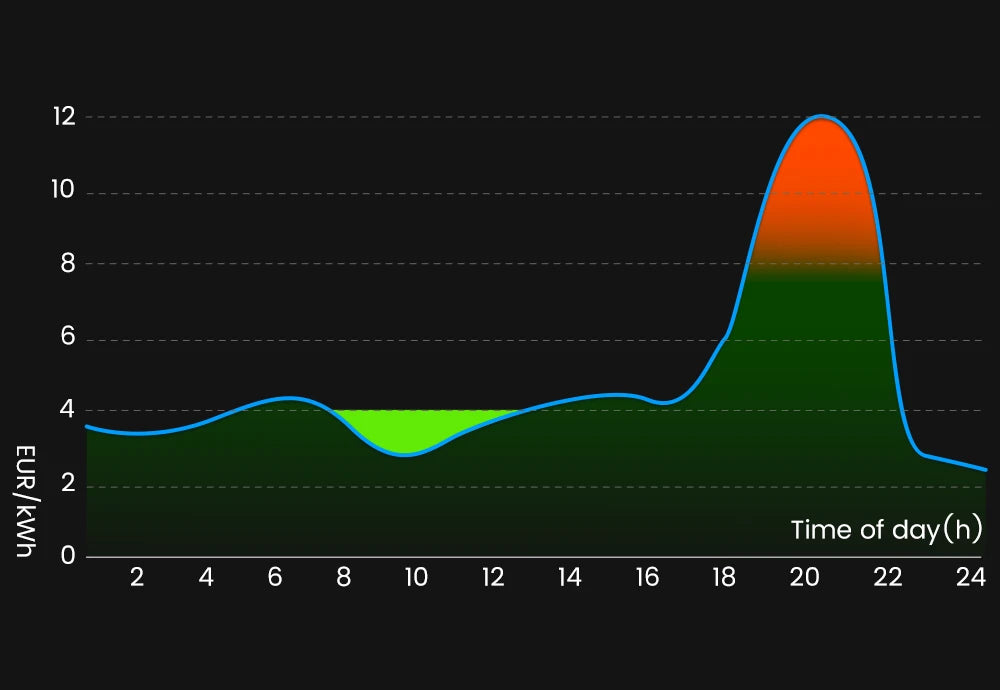Pick the 22 hour tick label

(x=888, y=577)
